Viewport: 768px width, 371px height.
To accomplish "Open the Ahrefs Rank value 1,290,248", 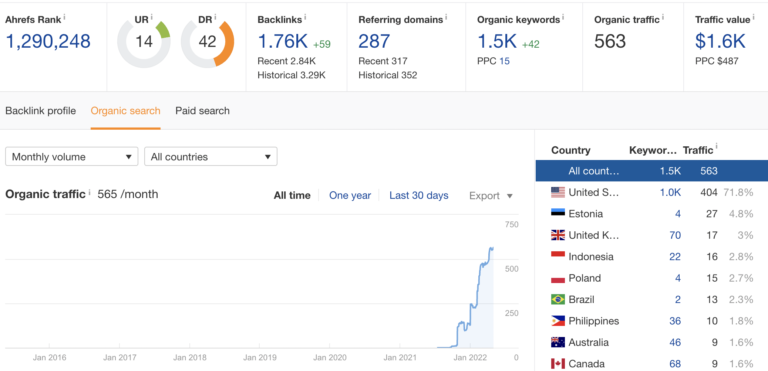I will (48, 41).
